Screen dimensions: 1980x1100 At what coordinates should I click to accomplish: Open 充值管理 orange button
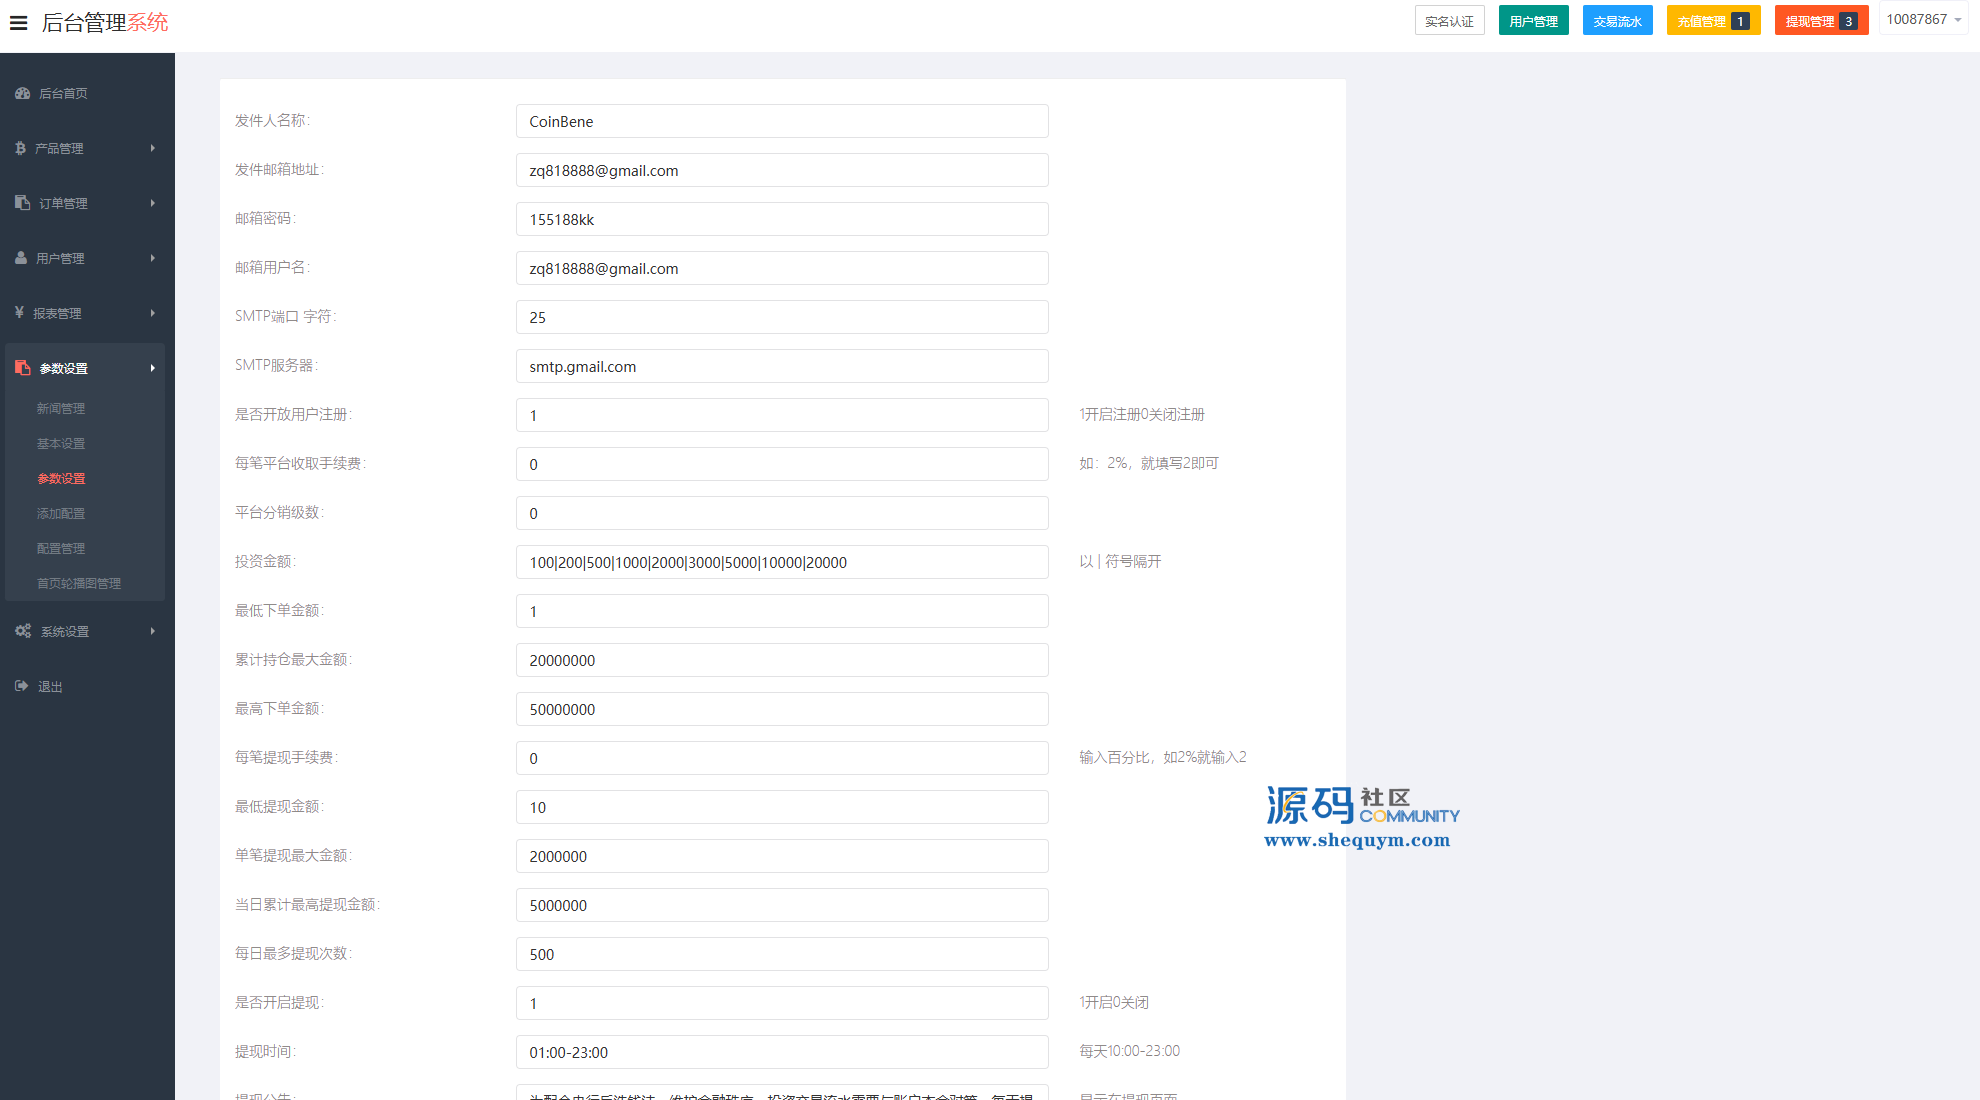[x=1713, y=21]
